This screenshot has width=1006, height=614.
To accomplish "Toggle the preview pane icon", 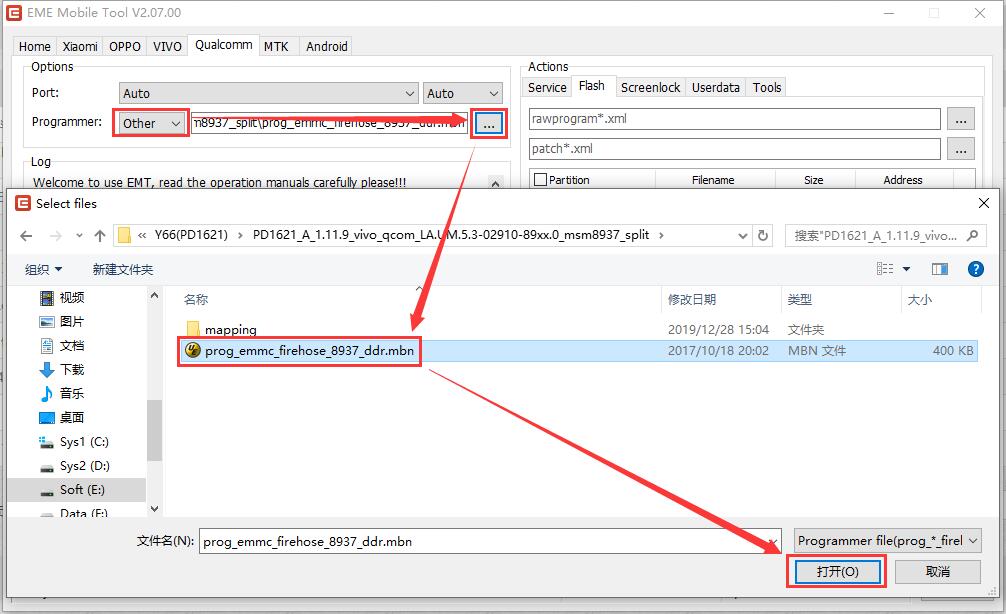I will [940, 269].
